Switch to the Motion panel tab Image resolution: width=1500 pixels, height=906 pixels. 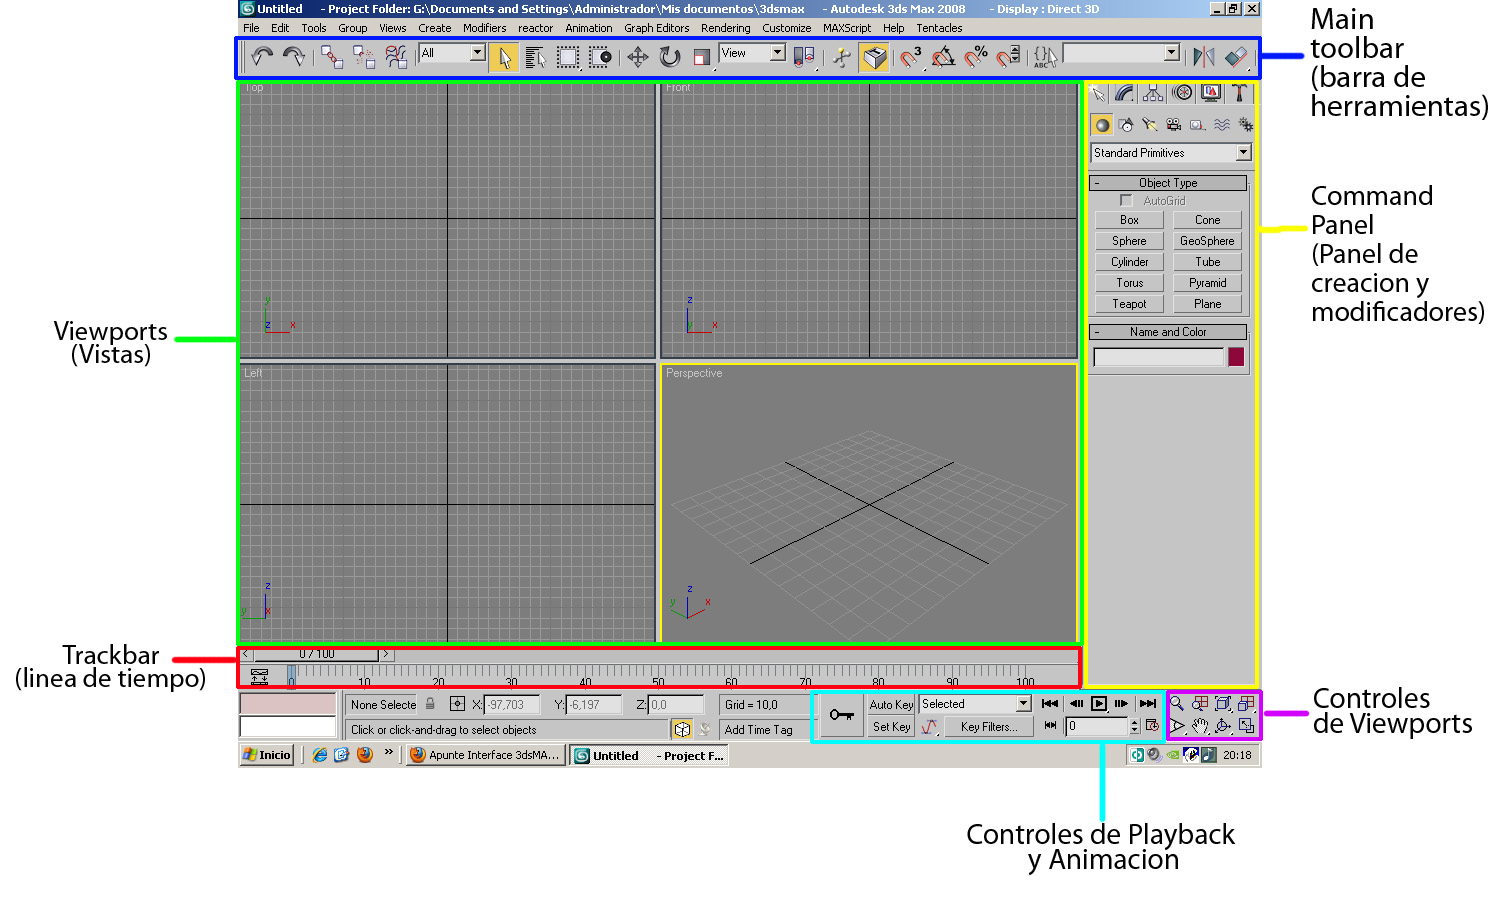click(1183, 93)
